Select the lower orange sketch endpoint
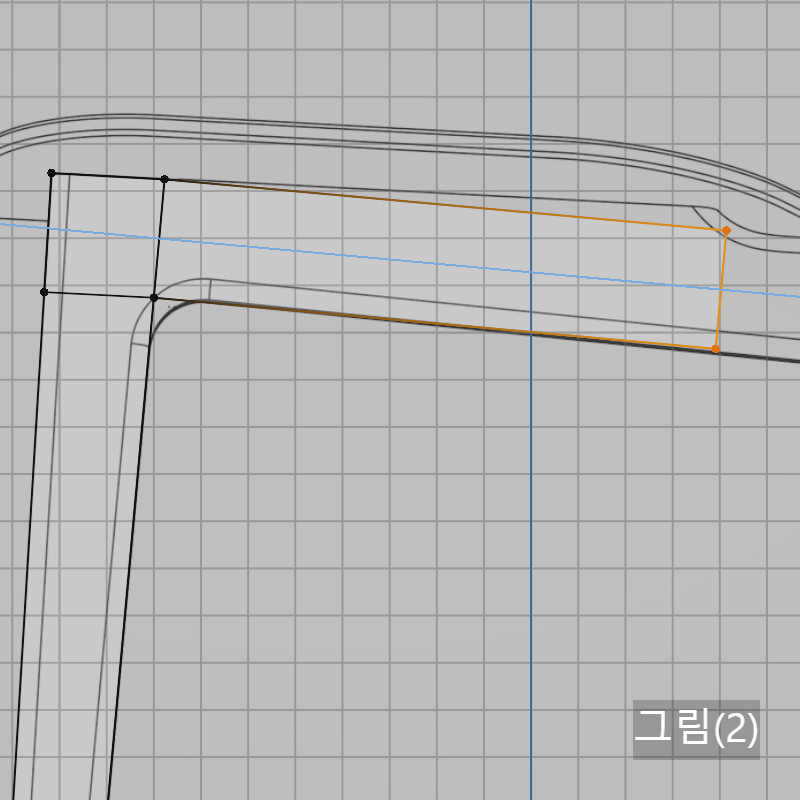Screen dimensions: 800x800 715,349
